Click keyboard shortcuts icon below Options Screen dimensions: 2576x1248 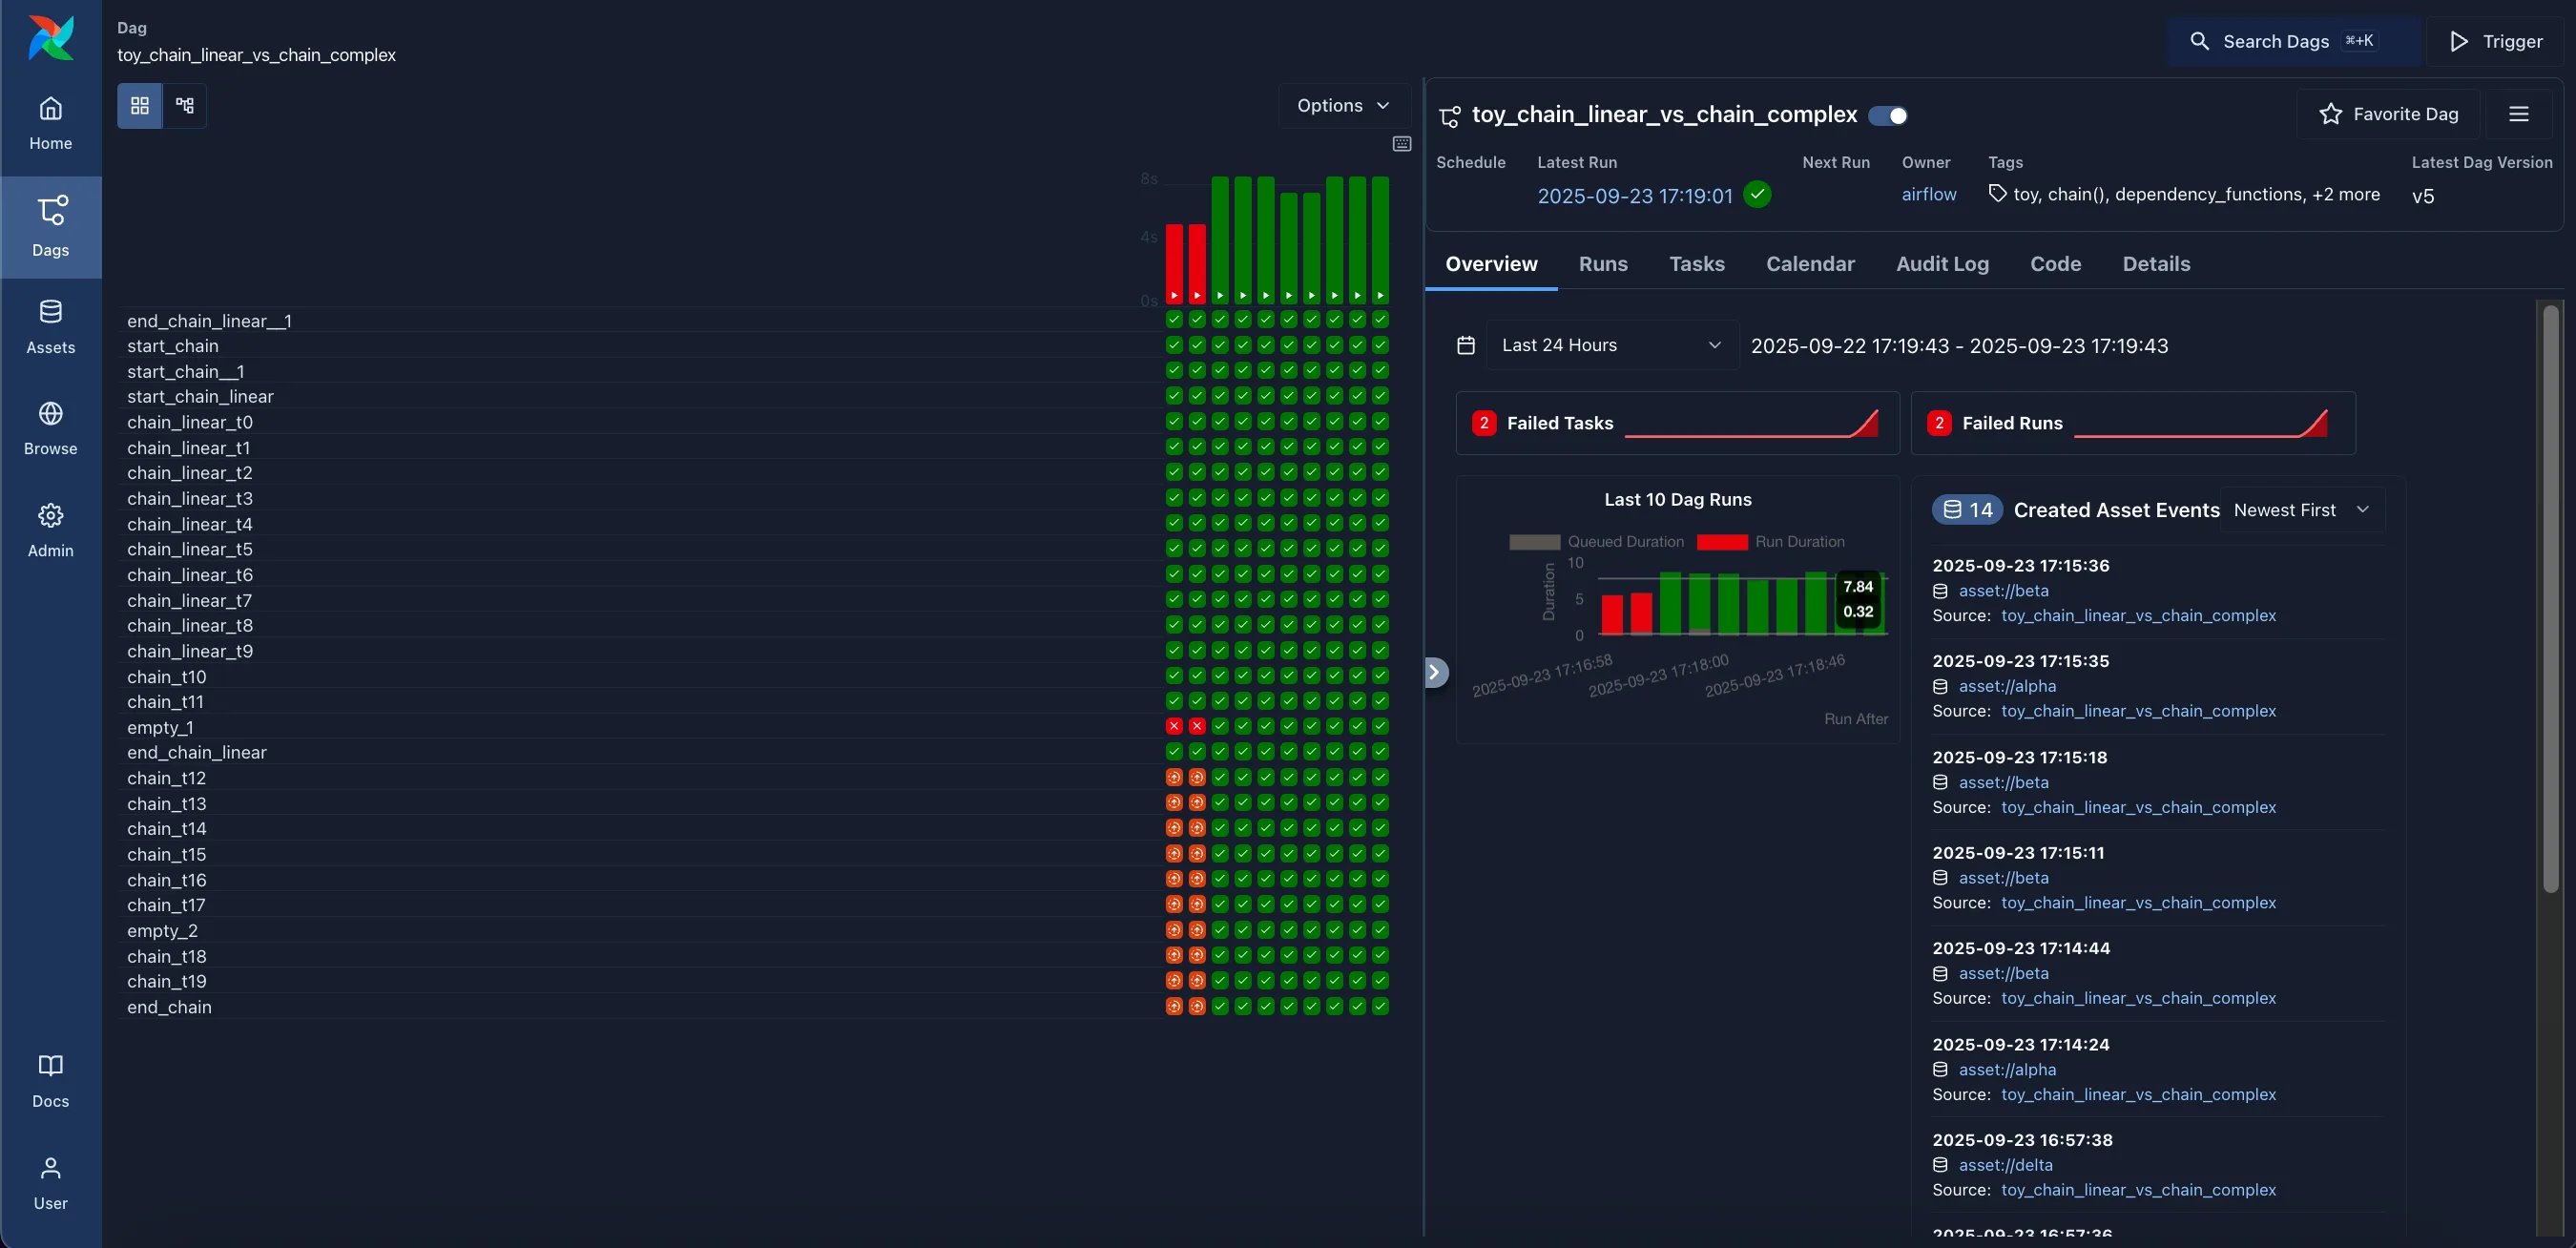click(1402, 144)
